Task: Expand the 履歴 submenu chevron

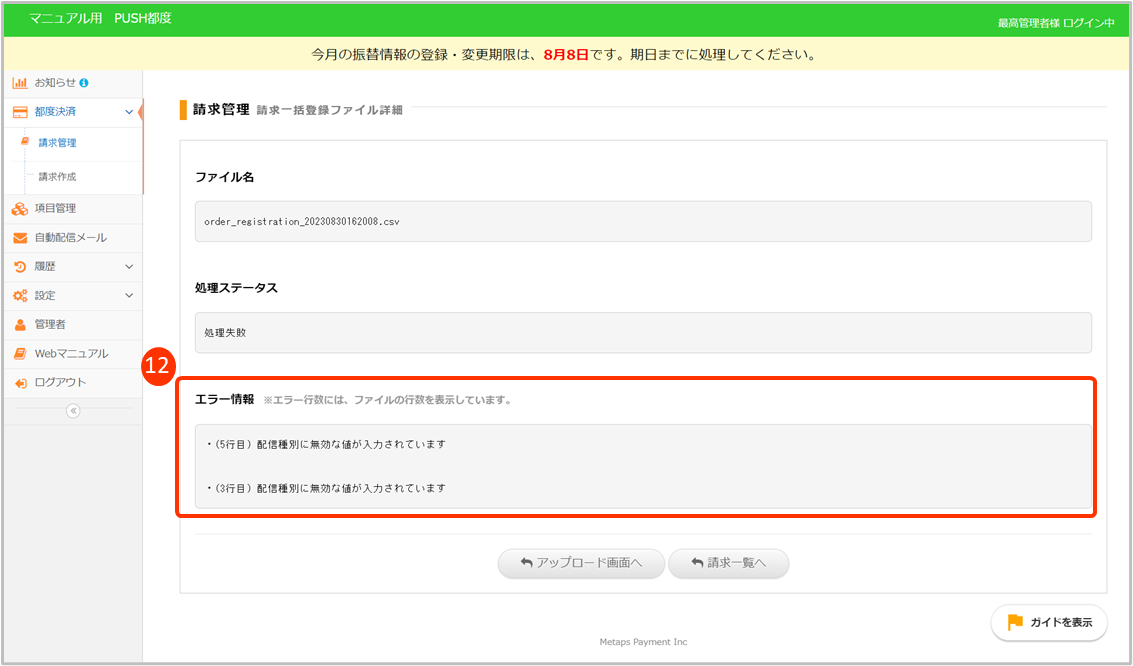Action: (x=129, y=267)
